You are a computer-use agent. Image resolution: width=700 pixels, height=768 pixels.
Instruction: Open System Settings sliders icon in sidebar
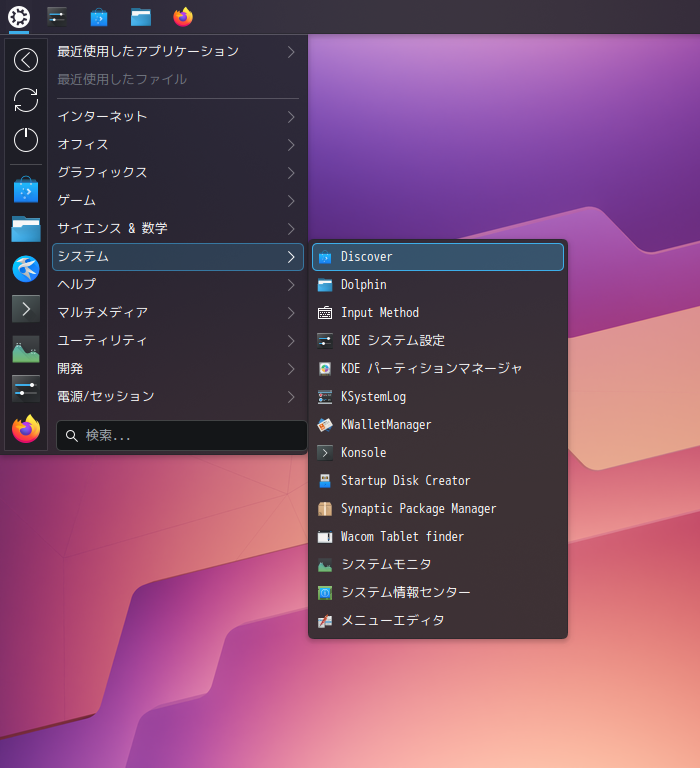(26, 388)
